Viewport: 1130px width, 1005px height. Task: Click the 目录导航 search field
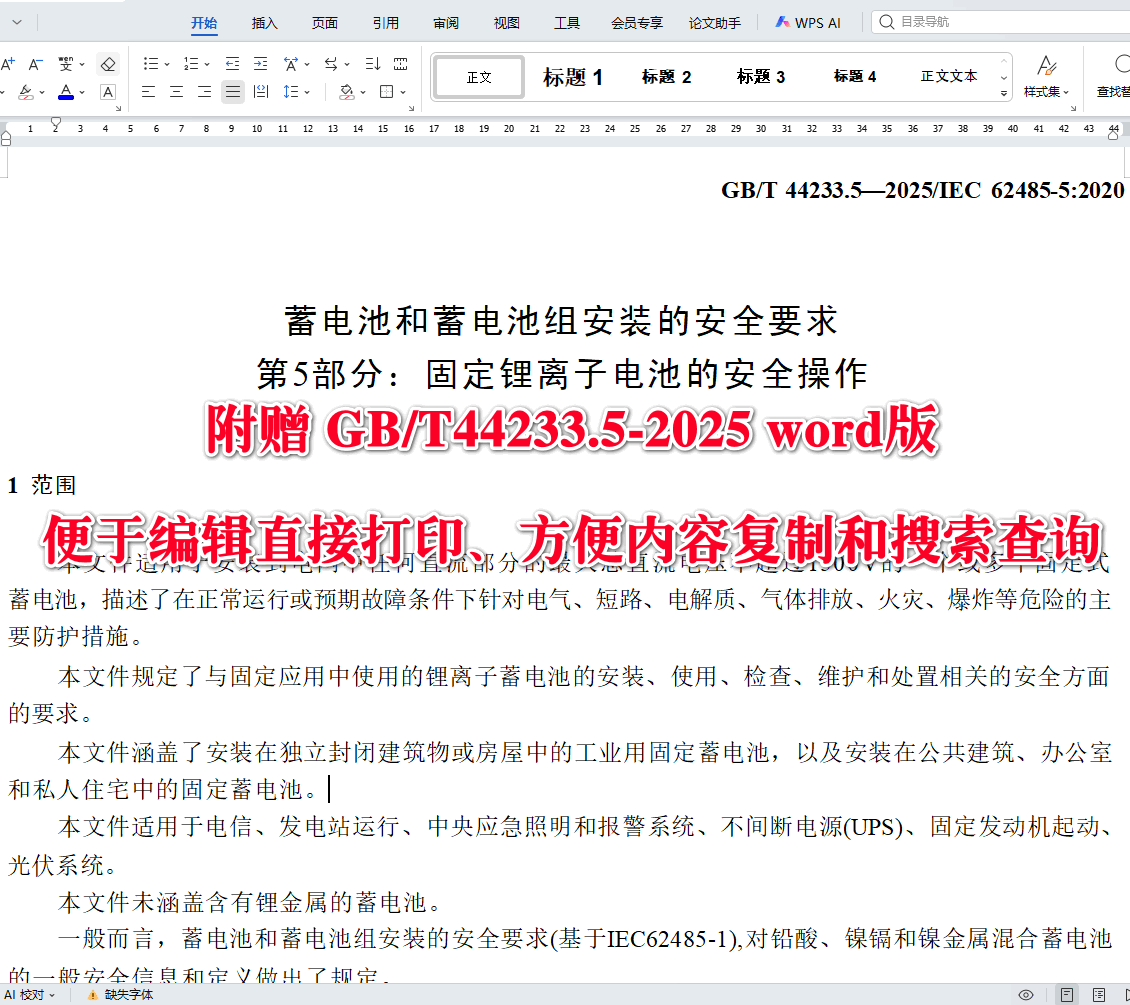[1000, 22]
